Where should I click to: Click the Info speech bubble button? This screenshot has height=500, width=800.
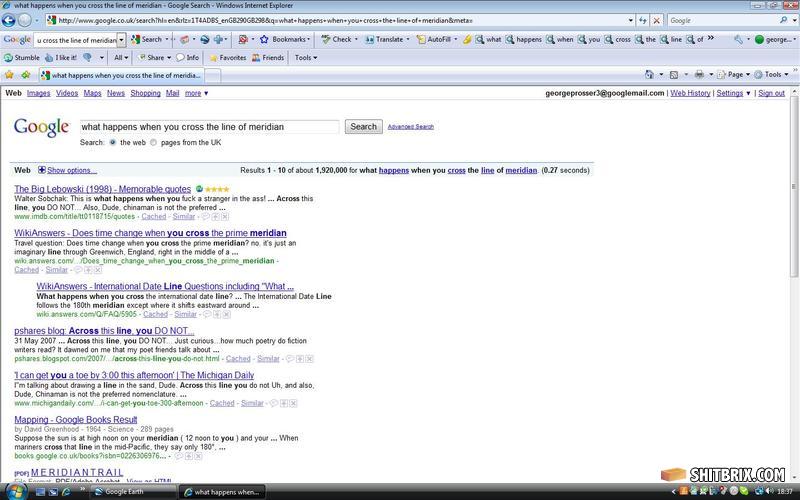tap(187, 58)
